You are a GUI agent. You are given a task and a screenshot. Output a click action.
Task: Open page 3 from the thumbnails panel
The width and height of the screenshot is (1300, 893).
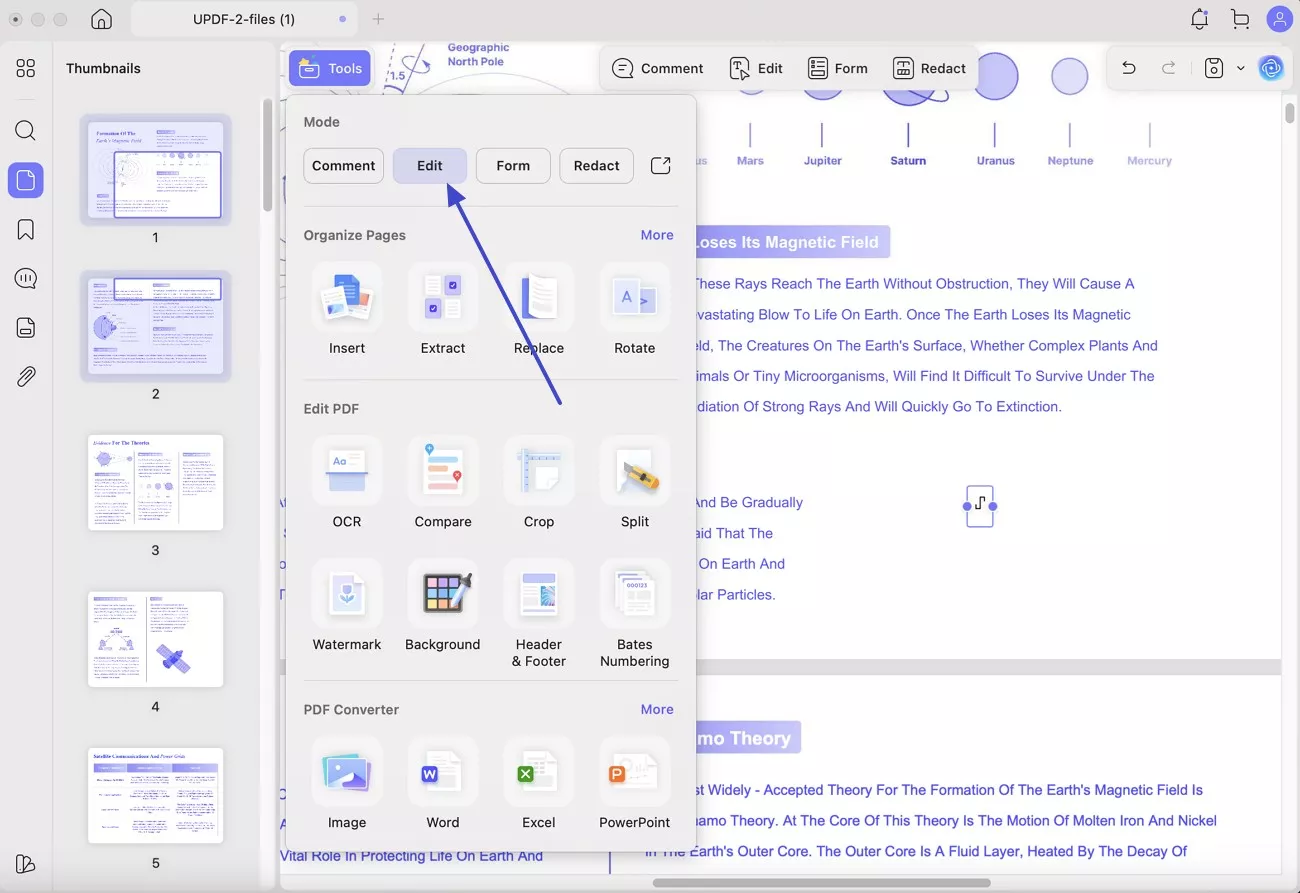click(x=155, y=482)
